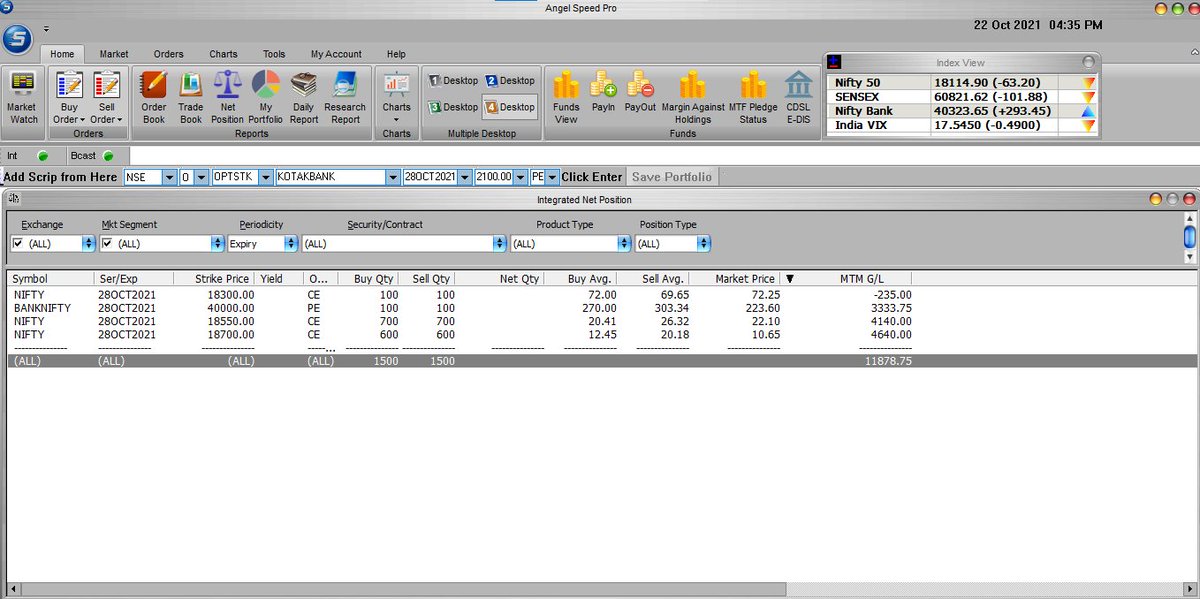Sort by Symbol column header
Screen dimensions: 1200x599
(51, 278)
